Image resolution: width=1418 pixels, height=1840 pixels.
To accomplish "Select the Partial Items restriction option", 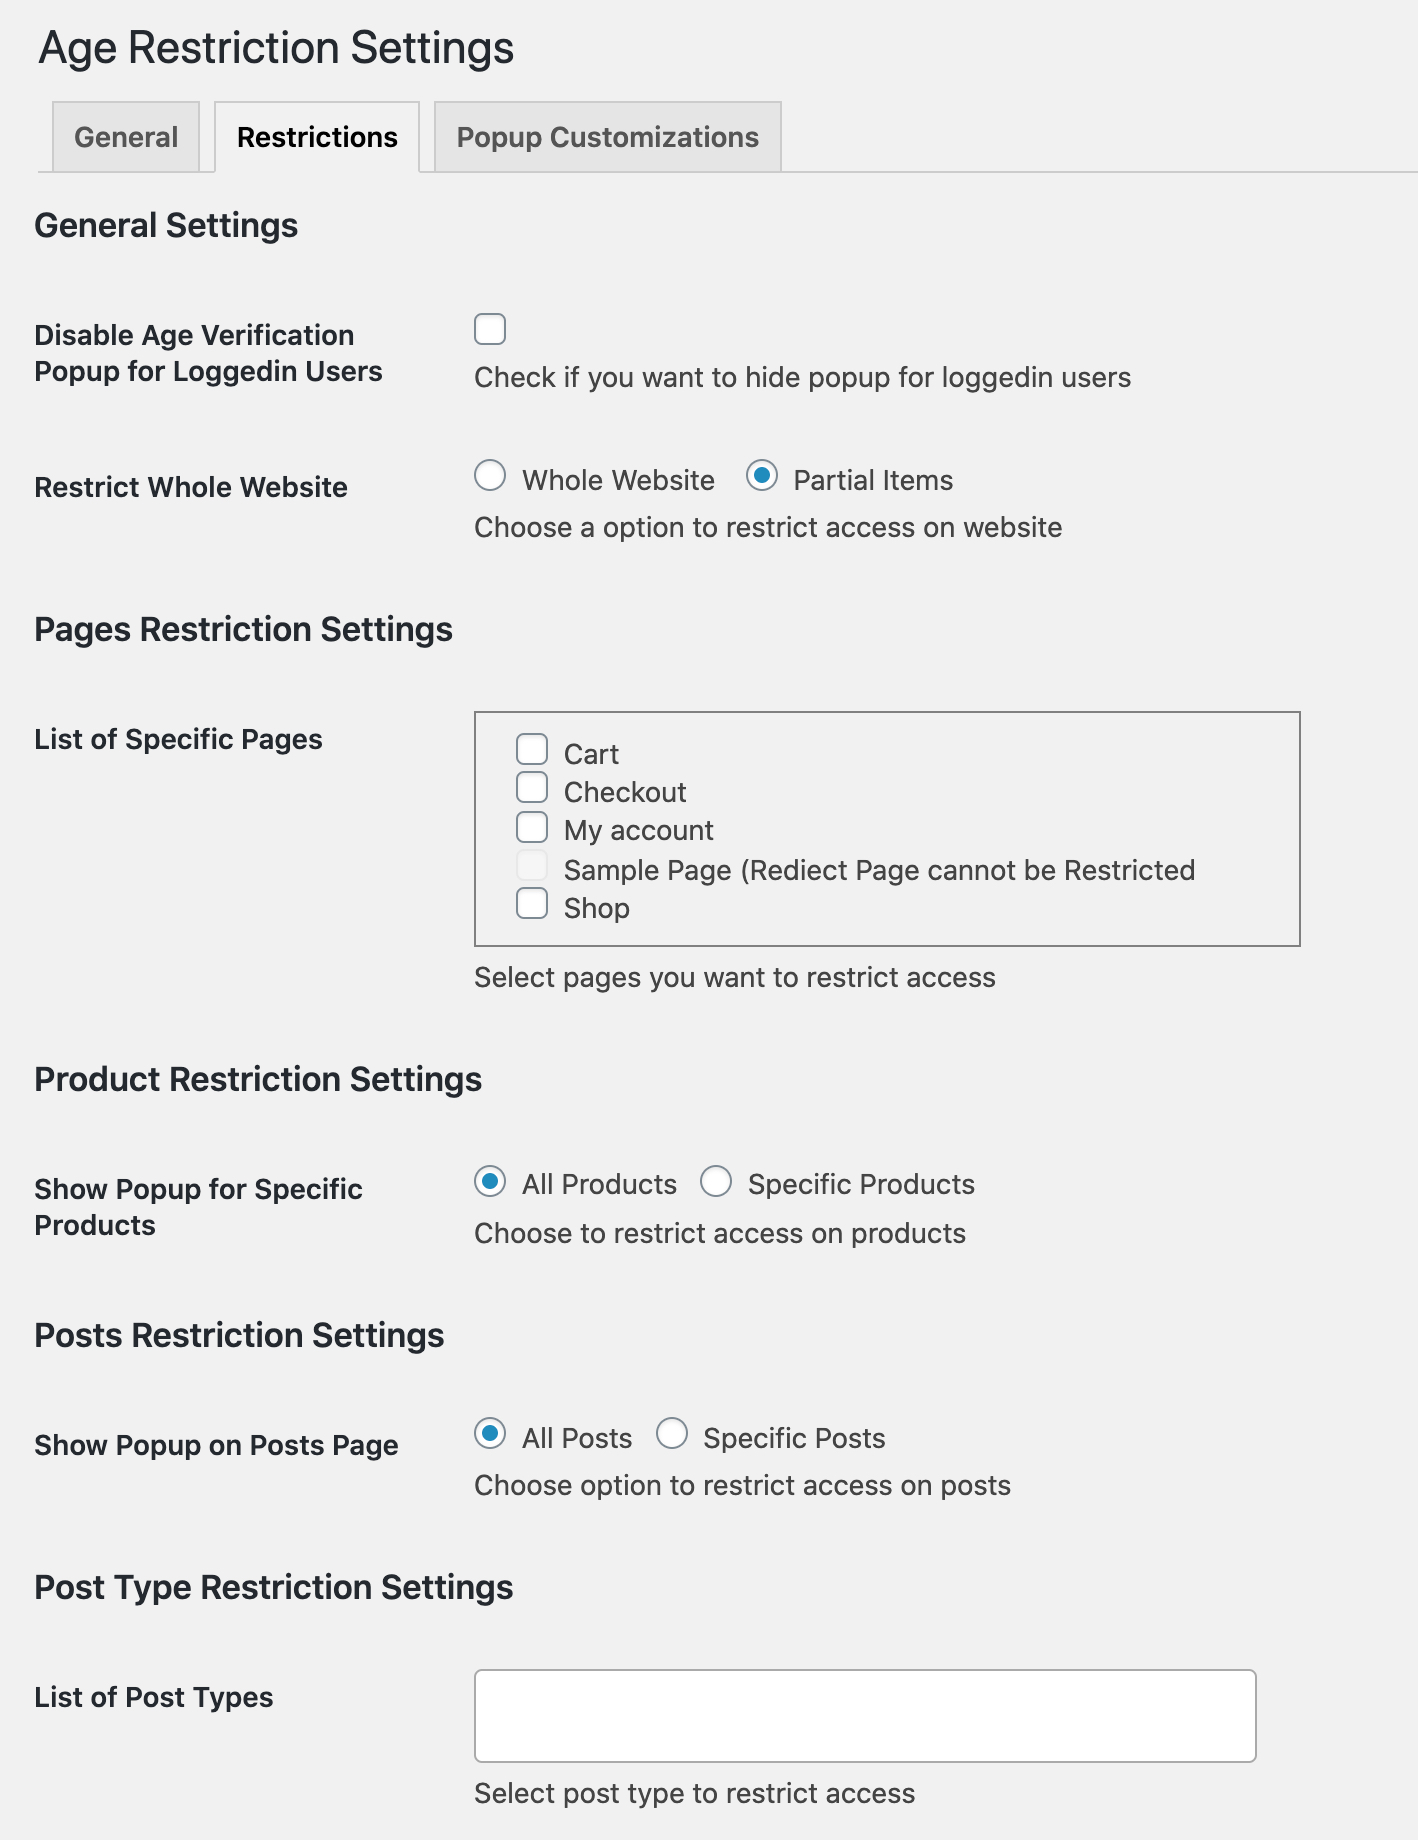I will [763, 478].
